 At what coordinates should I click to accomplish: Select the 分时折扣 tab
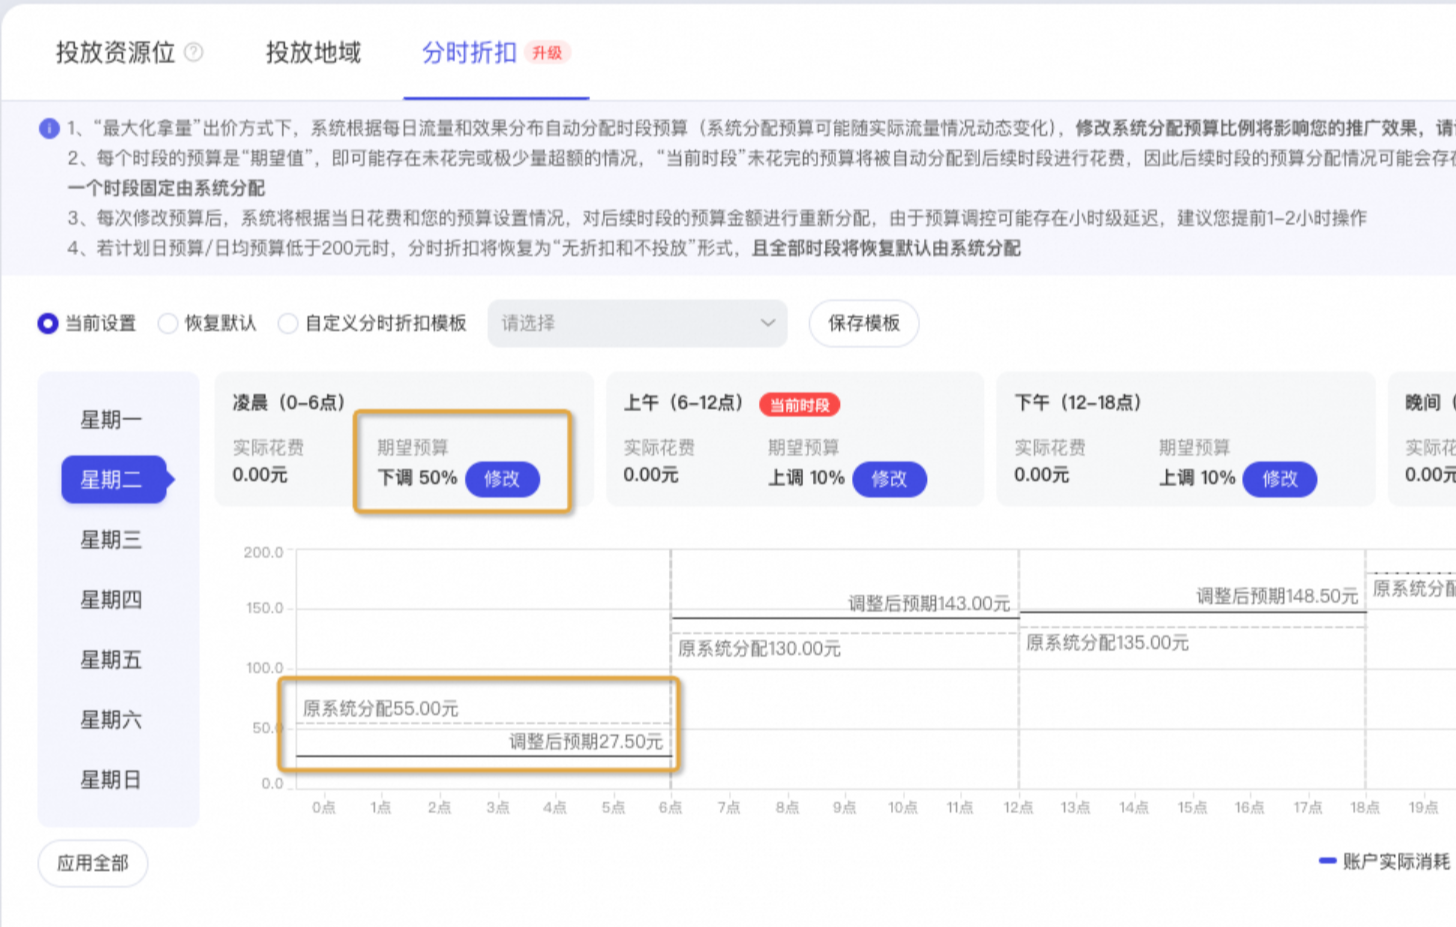point(469,52)
